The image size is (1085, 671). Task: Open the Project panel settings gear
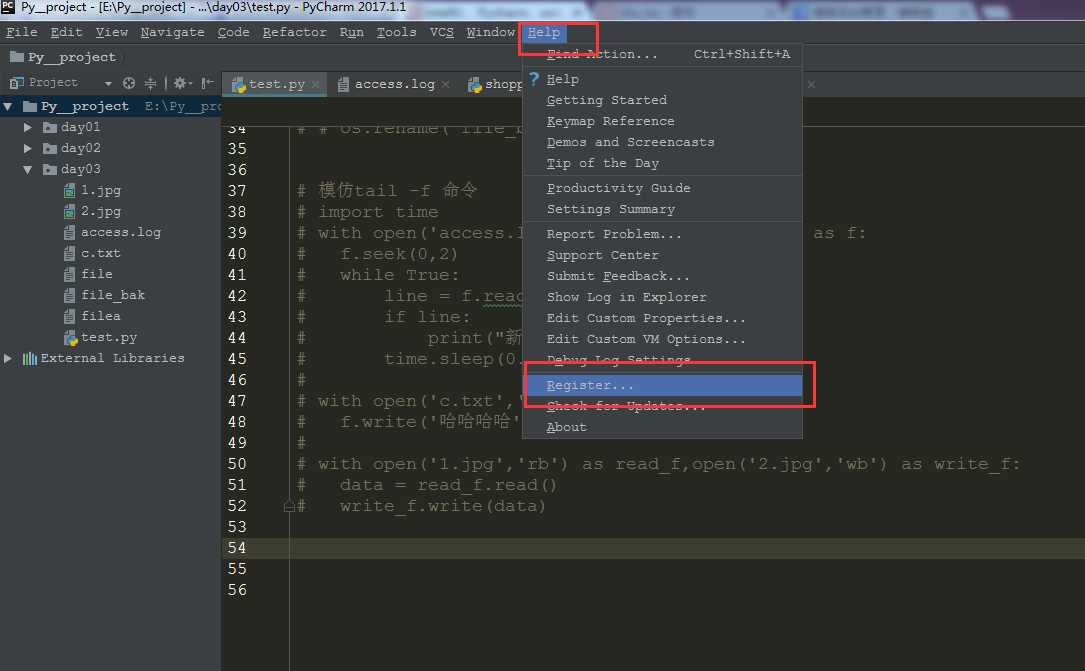[x=180, y=83]
